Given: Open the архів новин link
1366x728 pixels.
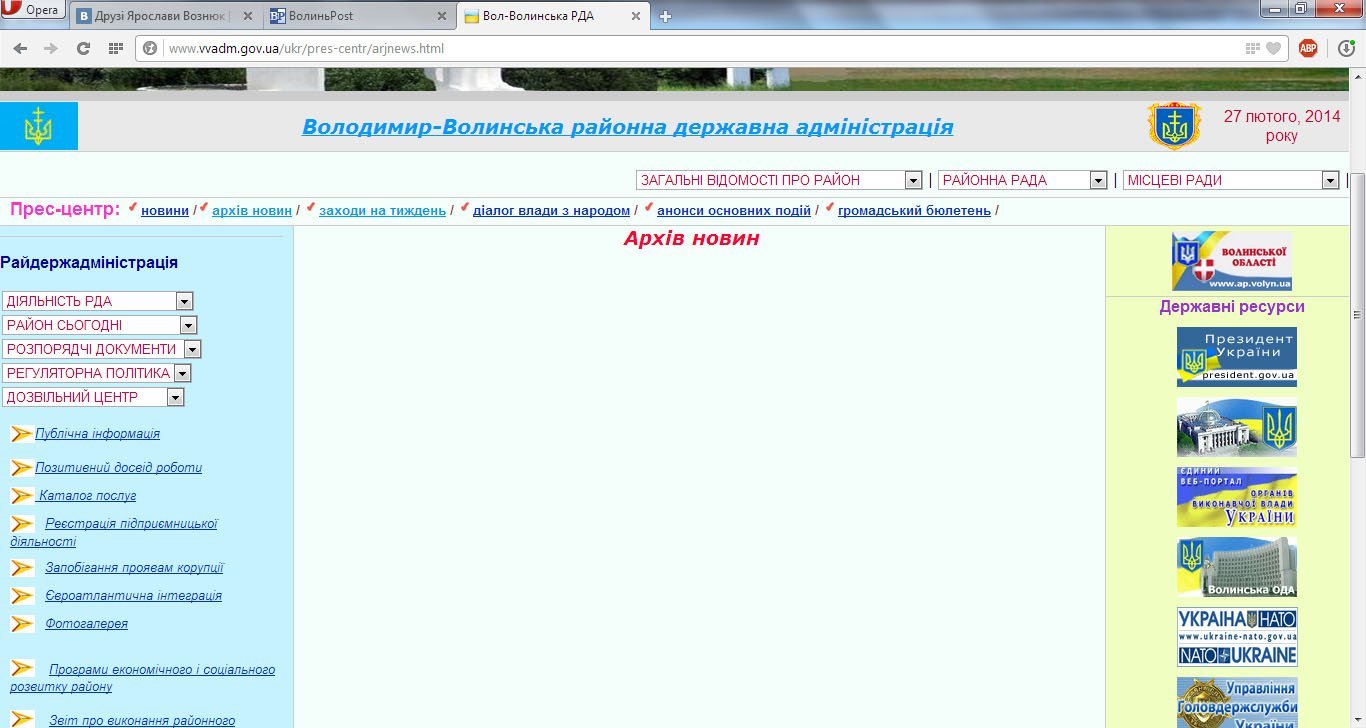Looking at the screenshot, I should 252,211.
